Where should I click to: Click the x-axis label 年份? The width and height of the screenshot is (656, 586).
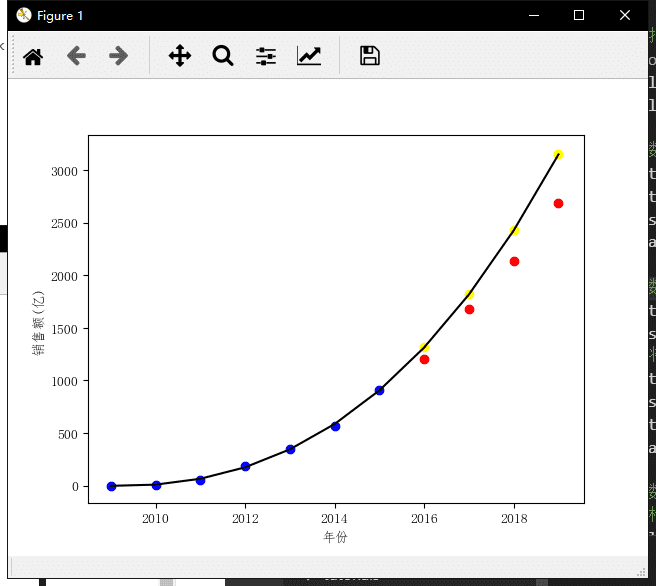[335, 538]
